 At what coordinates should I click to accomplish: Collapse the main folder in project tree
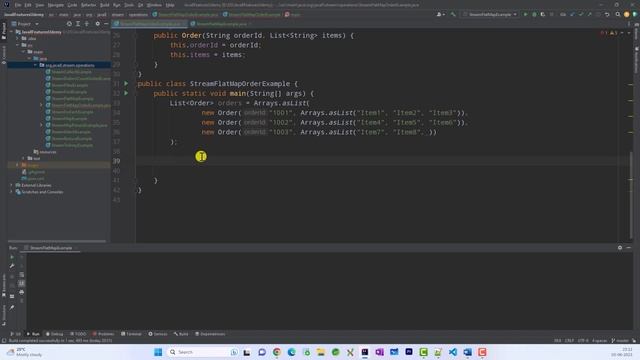coord(24,52)
